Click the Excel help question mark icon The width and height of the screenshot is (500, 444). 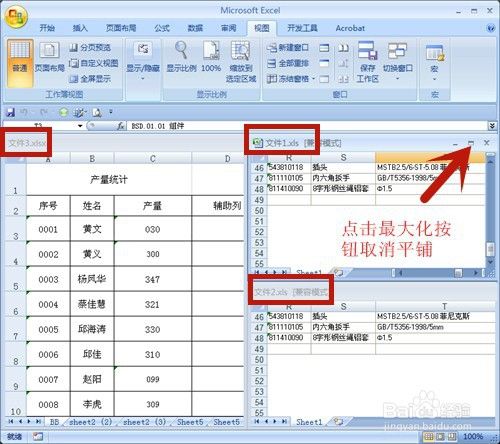(x=491, y=28)
